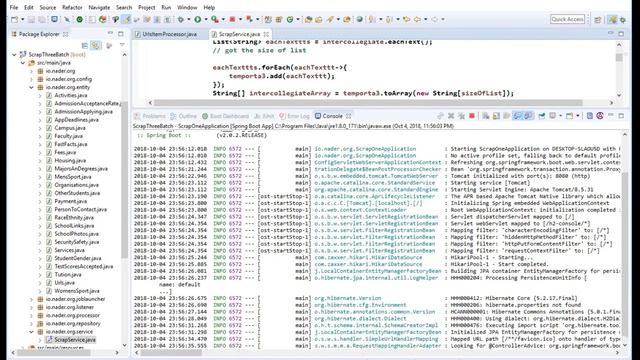Click the globe web browser toolbar icon

(x=359, y=19)
